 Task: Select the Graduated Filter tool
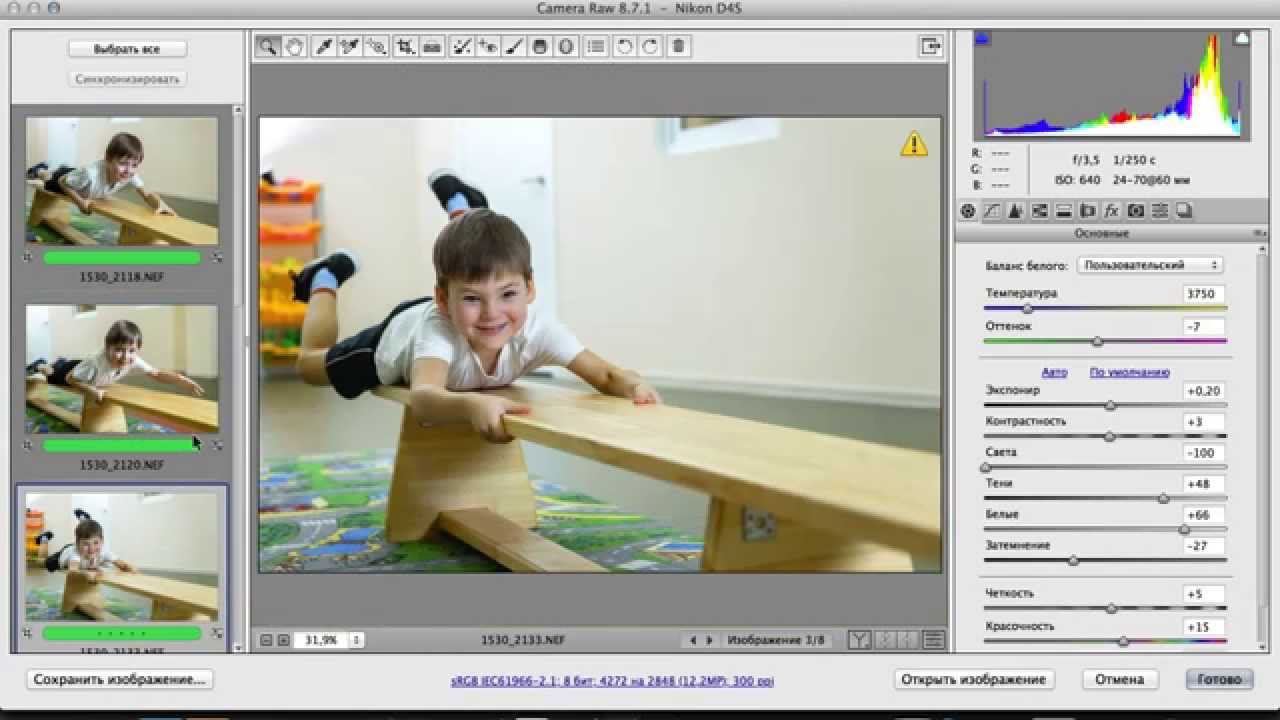pos(541,46)
